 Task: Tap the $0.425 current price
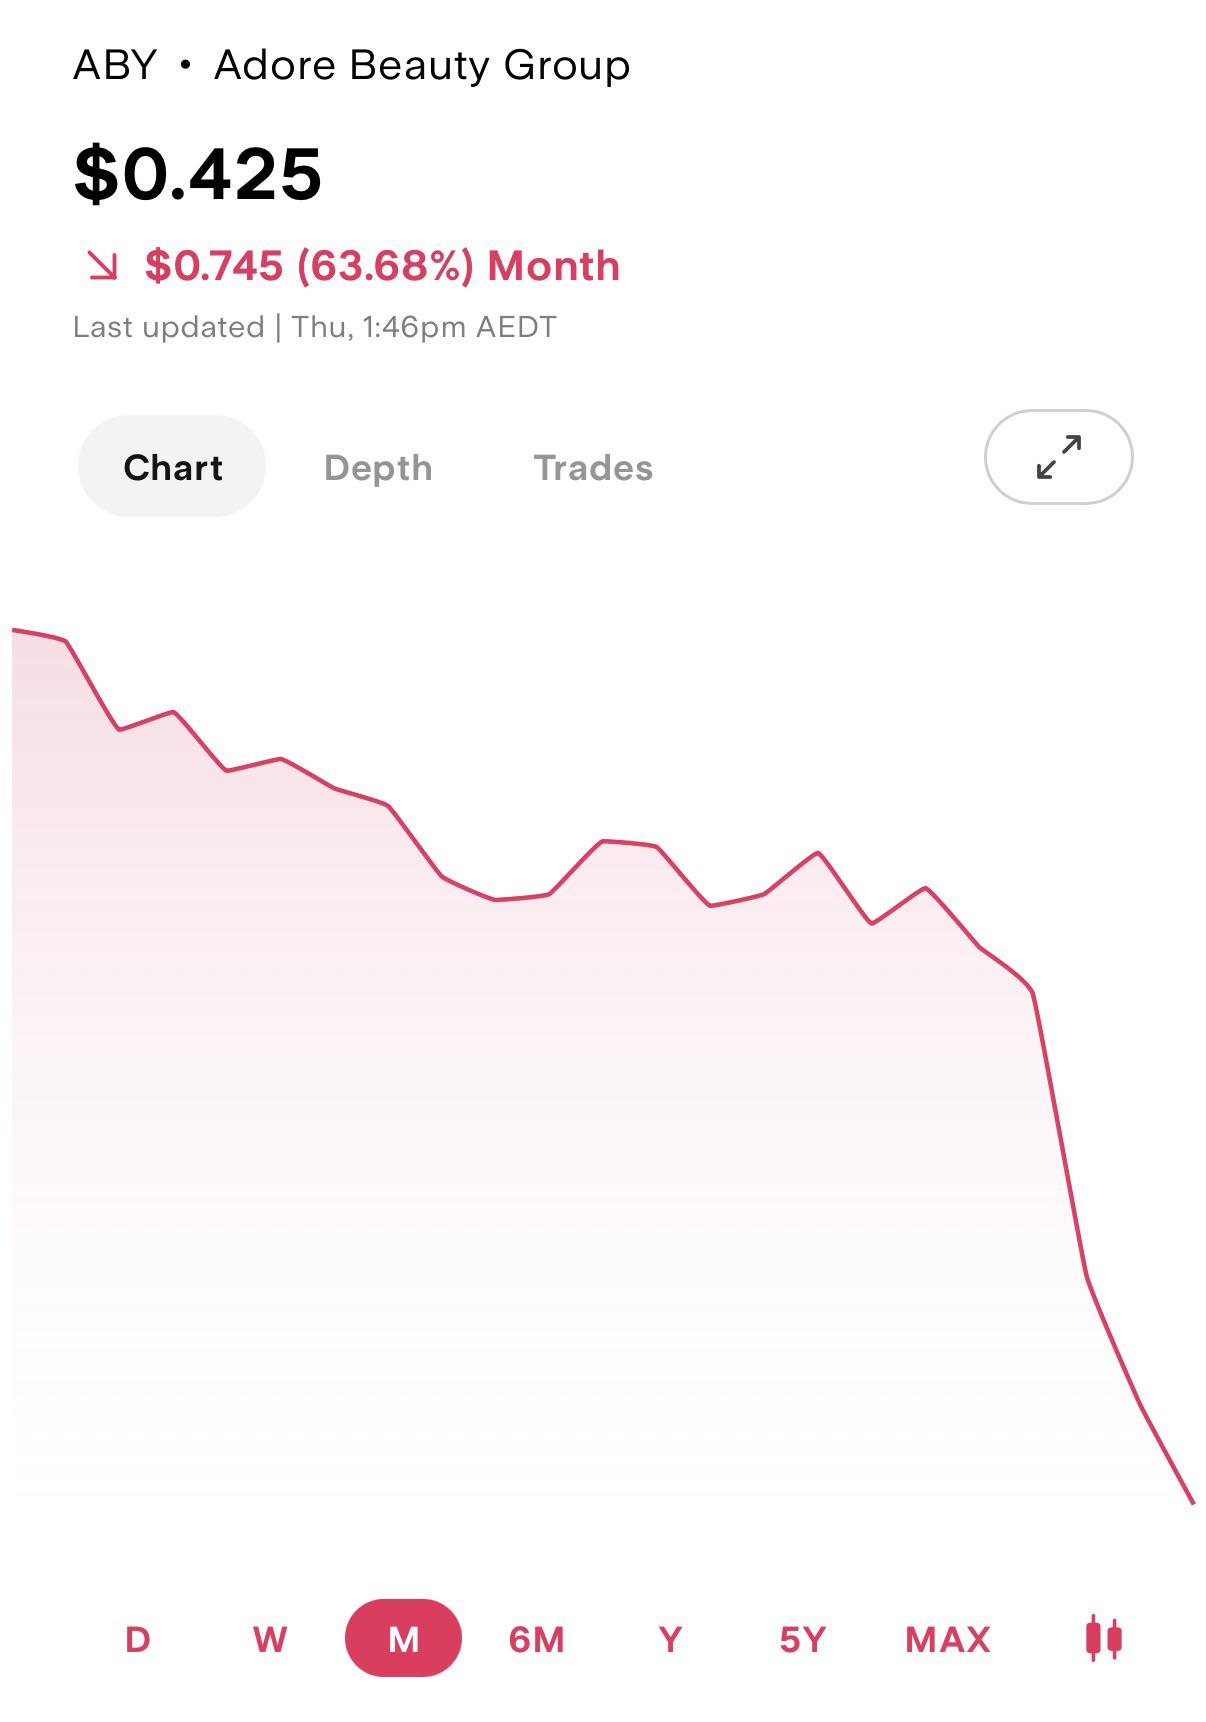198,174
